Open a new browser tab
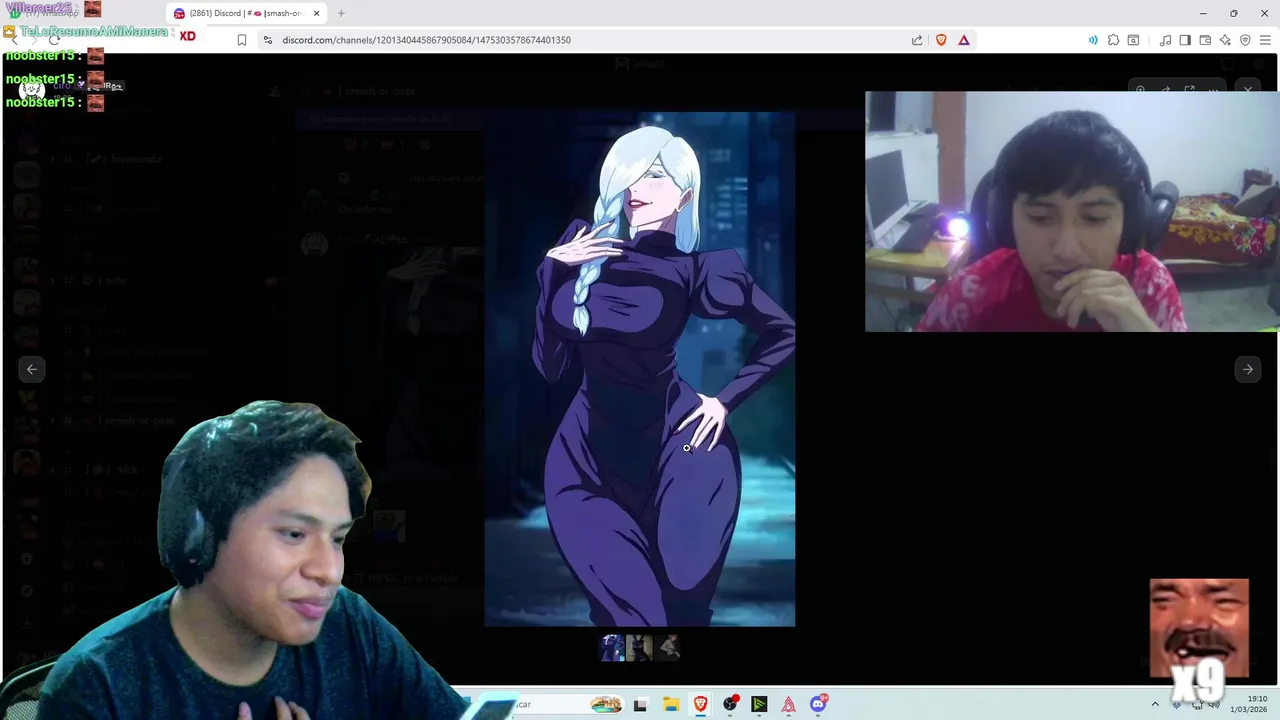 click(341, 13)
